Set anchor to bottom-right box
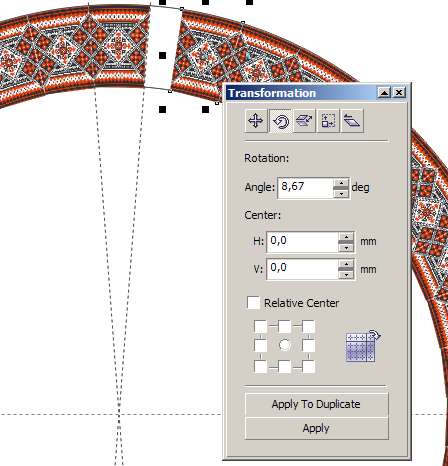The width and height of the screenshot is (448, 466). click(x=308, y=367)
